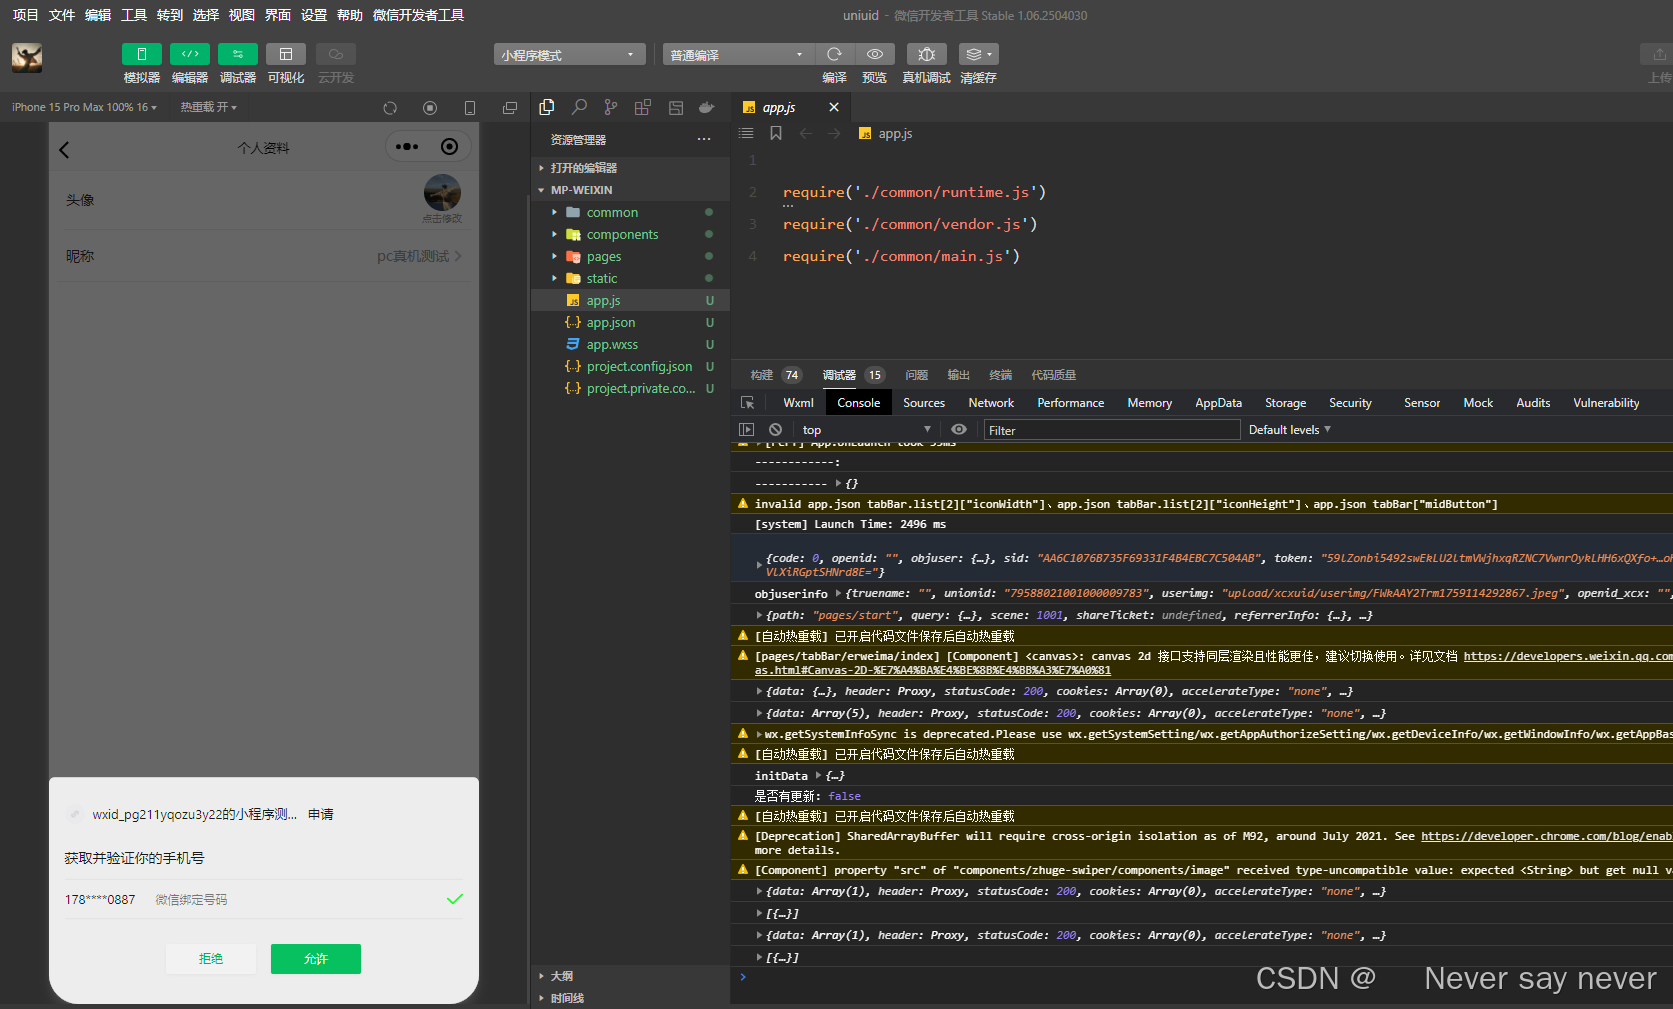Toggle the debugger panel button
This screenshot has height=1009, width=1673.
tap(237, 54)
